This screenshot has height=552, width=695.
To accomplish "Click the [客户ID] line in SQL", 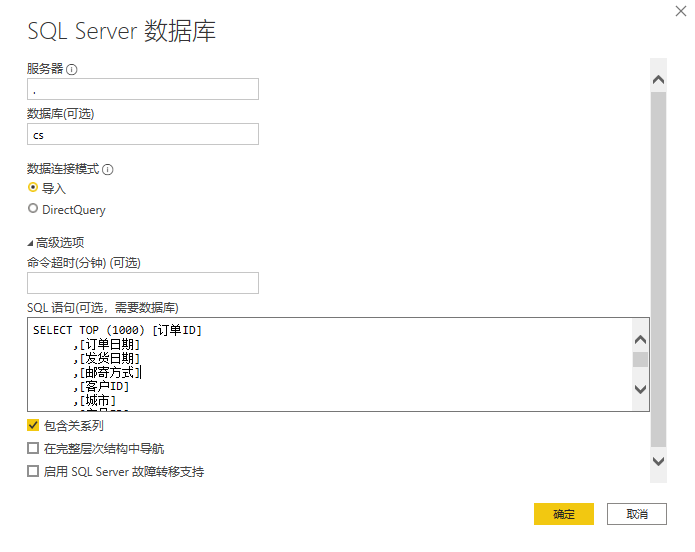I will pyautogui.click(x=102, y=387).
